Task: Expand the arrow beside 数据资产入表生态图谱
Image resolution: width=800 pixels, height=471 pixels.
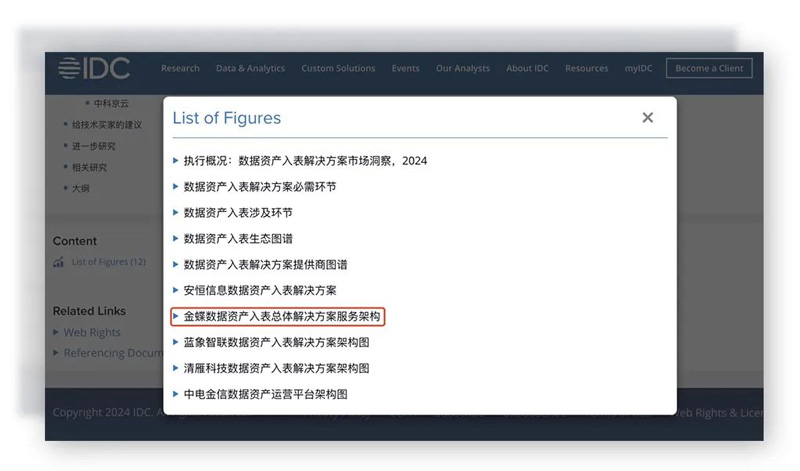Action: coord(177,238)
